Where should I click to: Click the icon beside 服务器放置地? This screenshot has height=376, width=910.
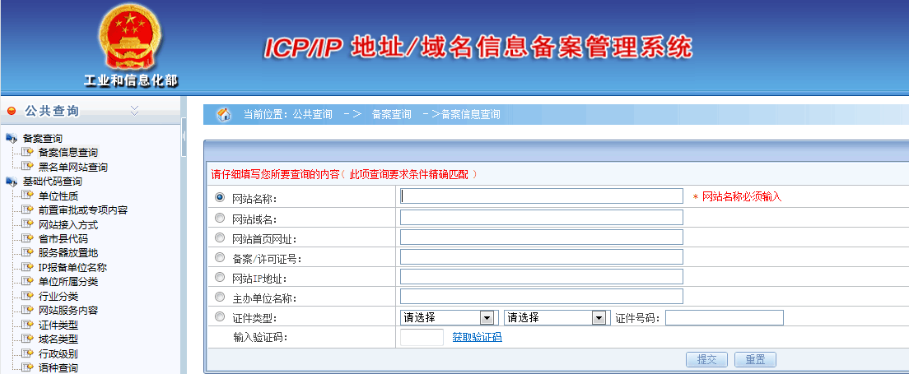(27, 252)
